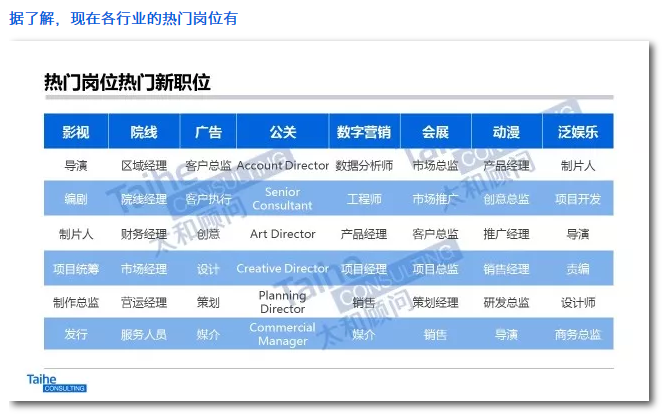The width and height of the screenshot is (664, 416).
Task: Select the 创意总监 cell
Action: (x=506, y=199)
